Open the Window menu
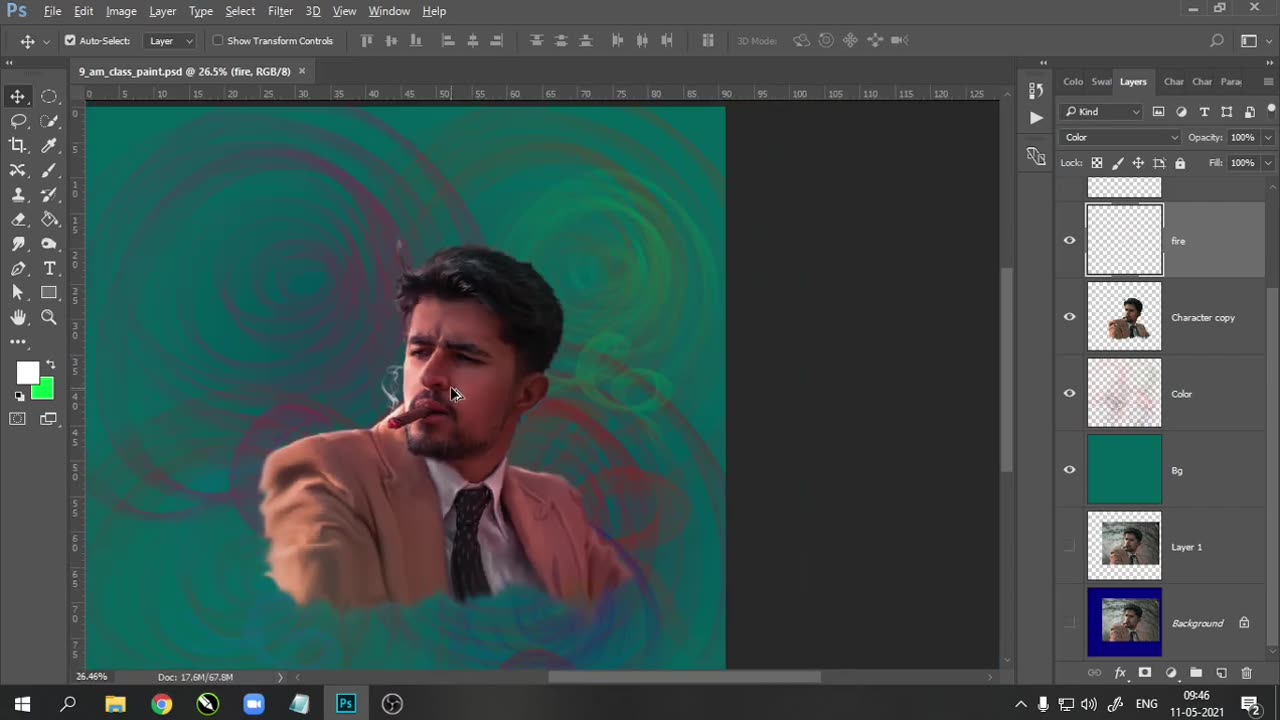The image size is (1280, 720). coord(389,11)
